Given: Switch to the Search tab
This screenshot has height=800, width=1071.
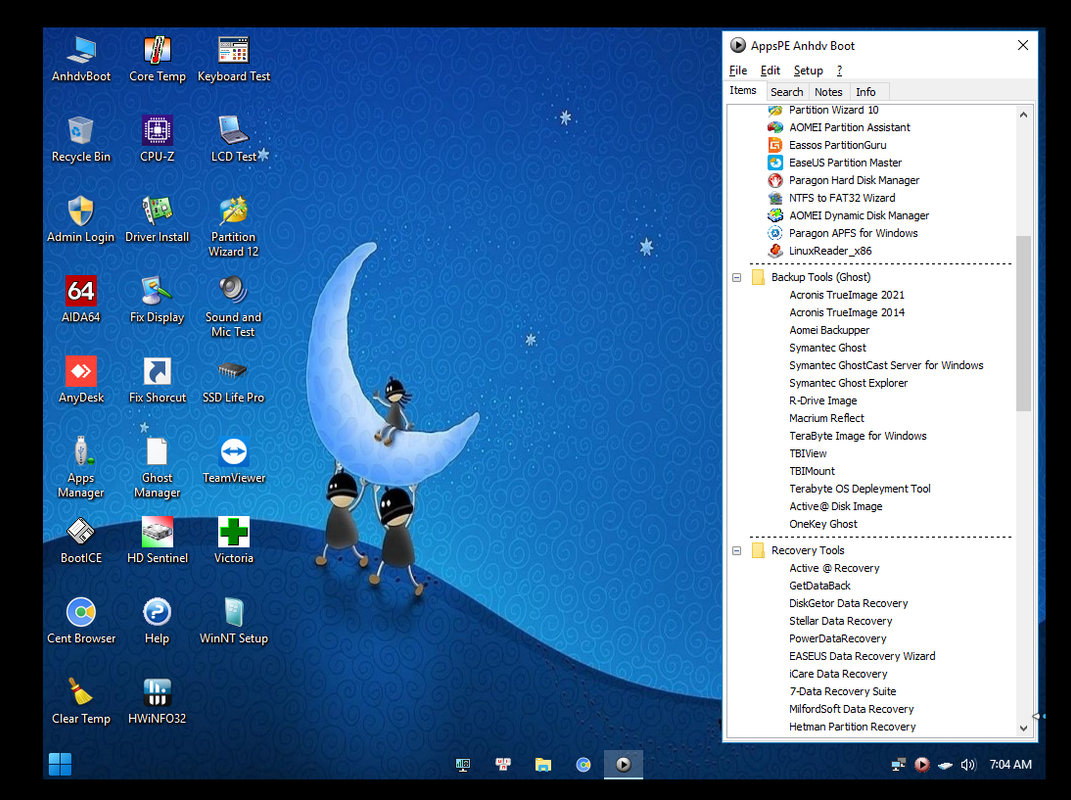Looking at the screenshot, I should [787, 92].
